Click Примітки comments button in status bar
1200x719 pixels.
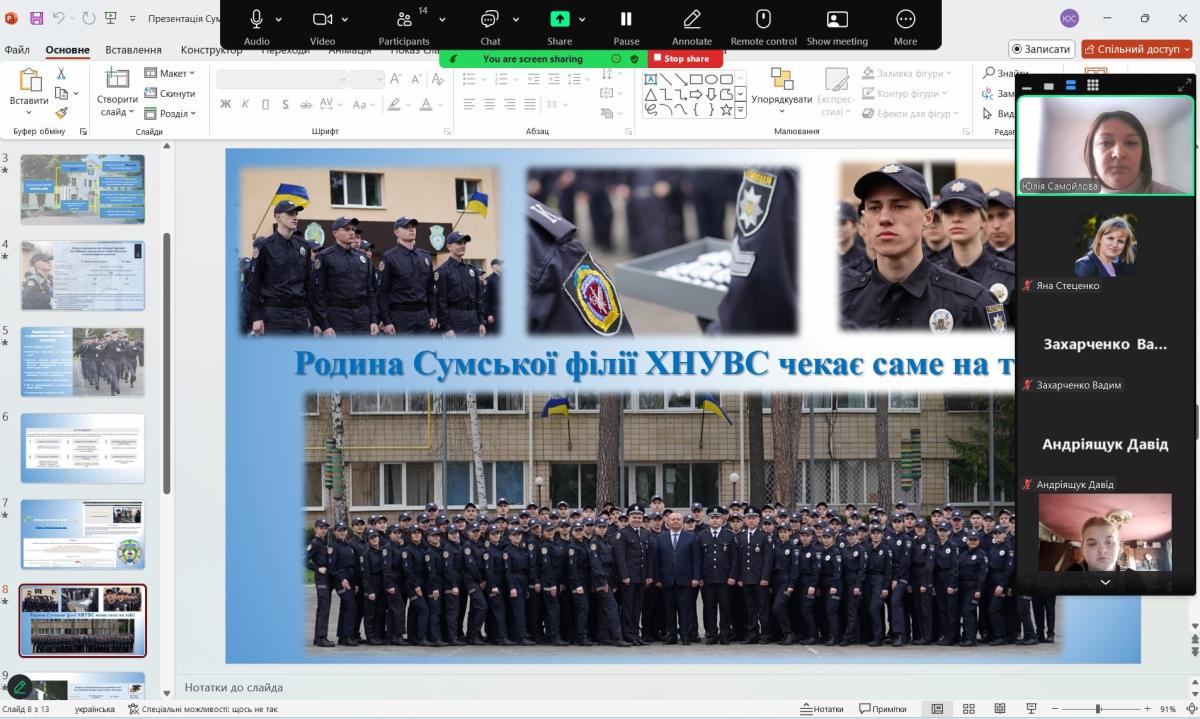883,709
